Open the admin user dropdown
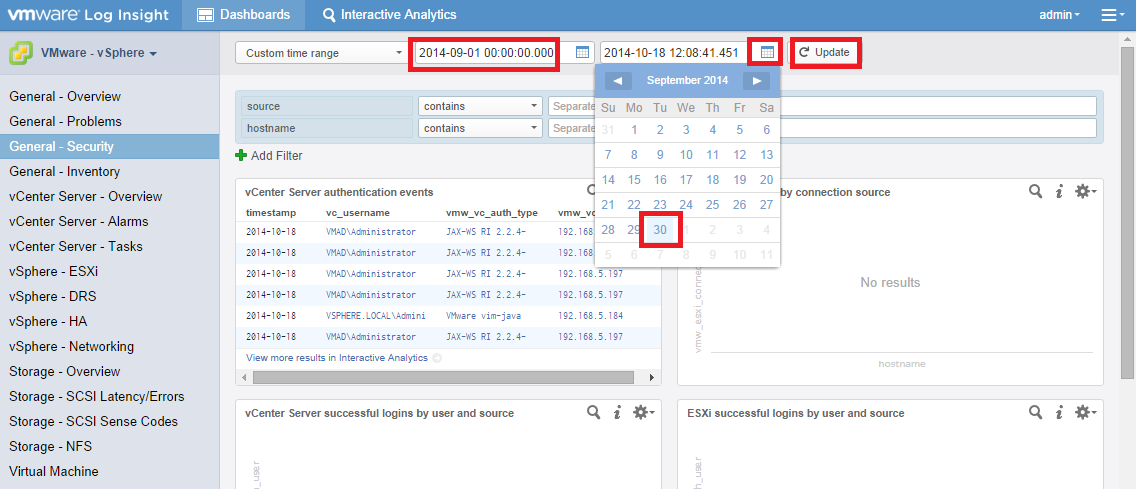The height and width of the screenshot is (489, 1136). click(1059, 14)
